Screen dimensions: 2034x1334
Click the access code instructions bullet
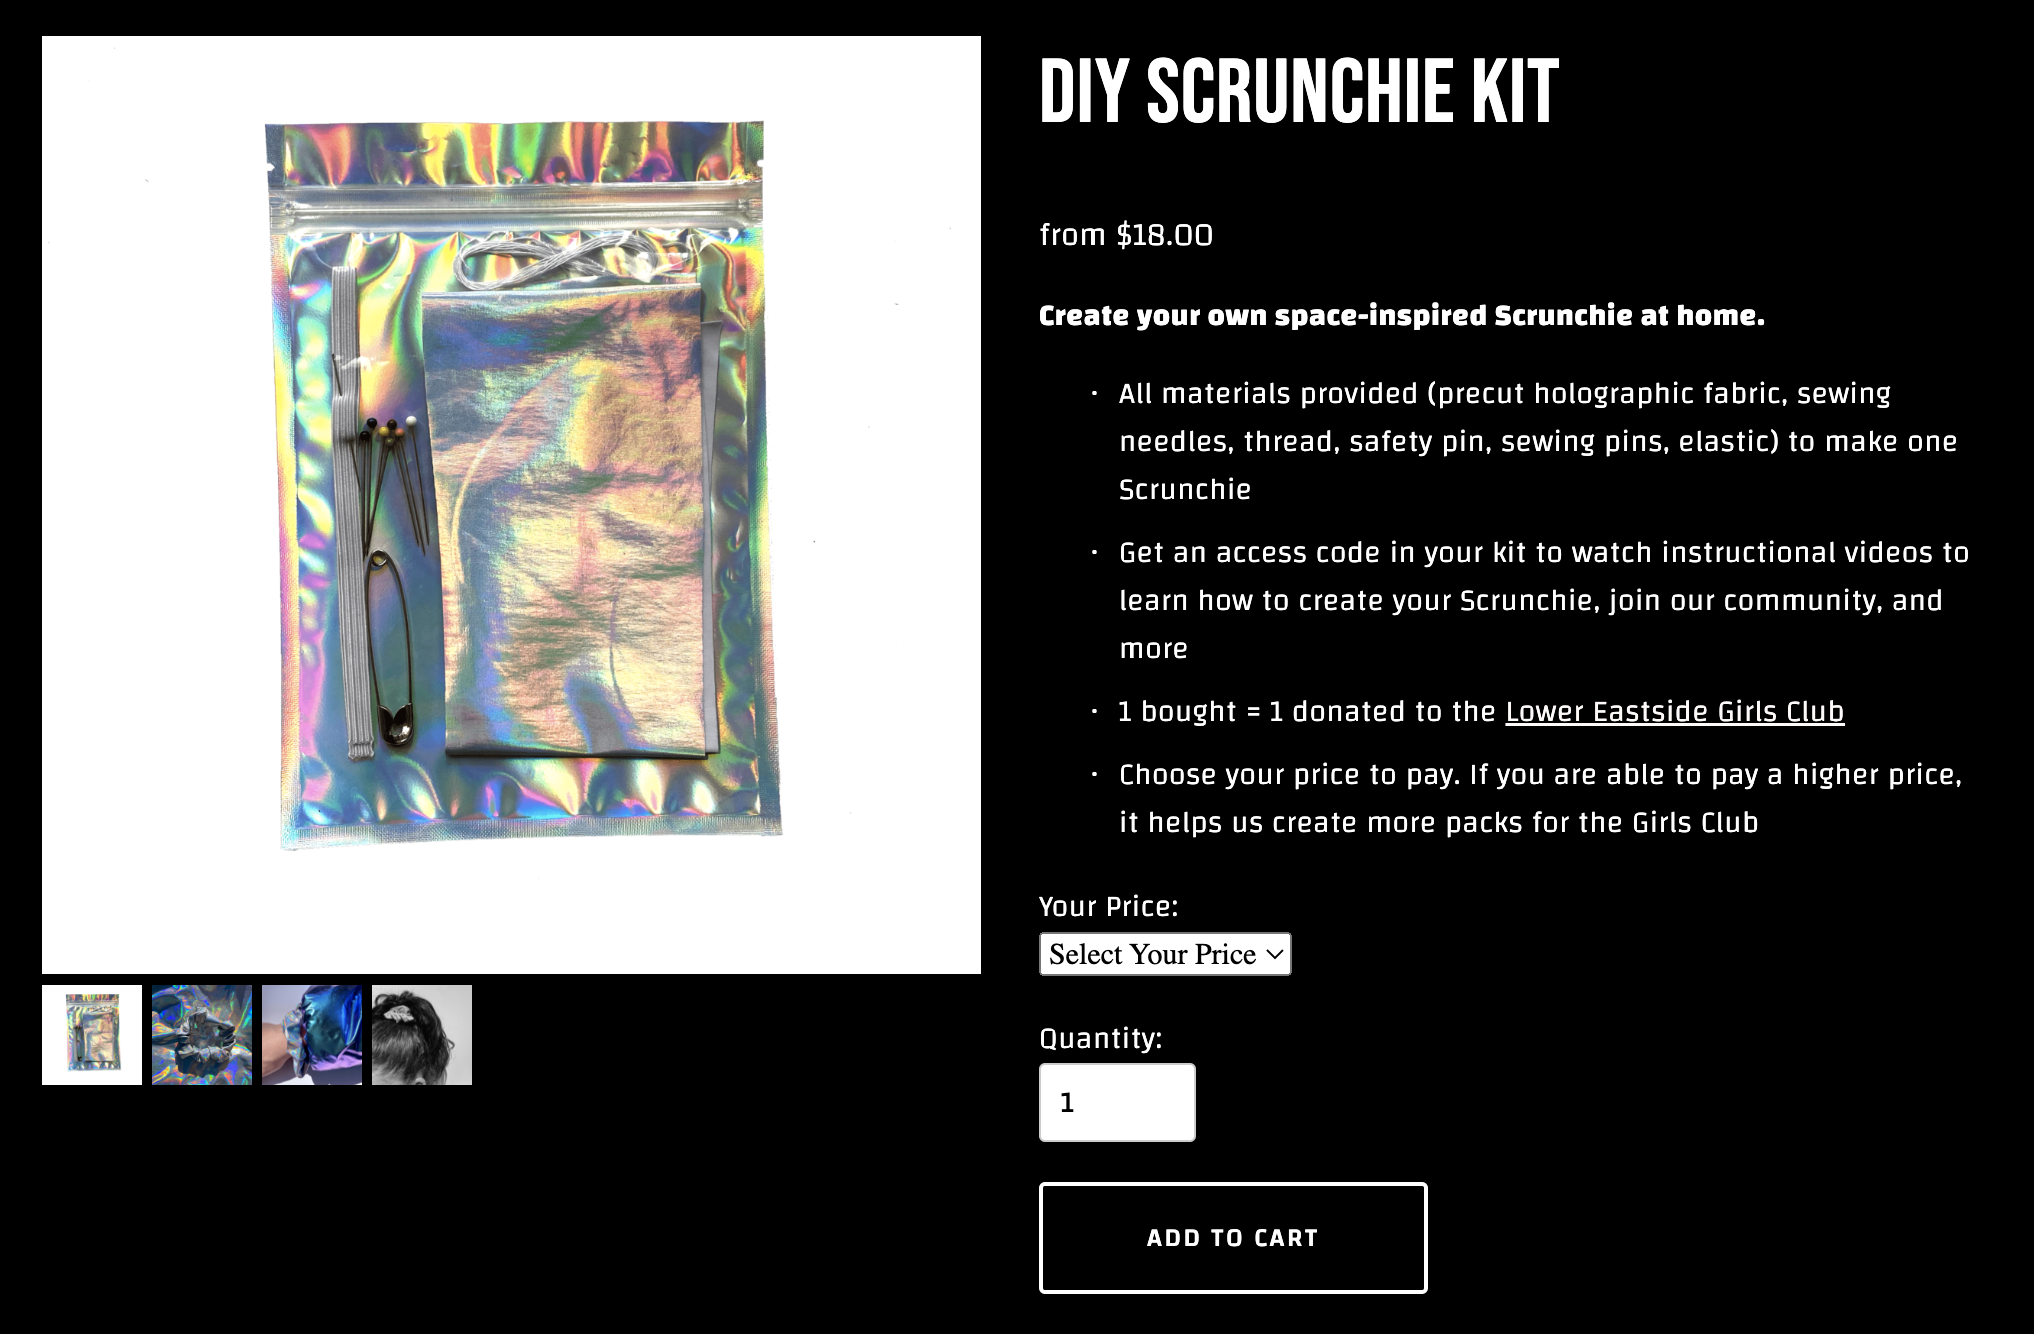(x=1544, y=600)
